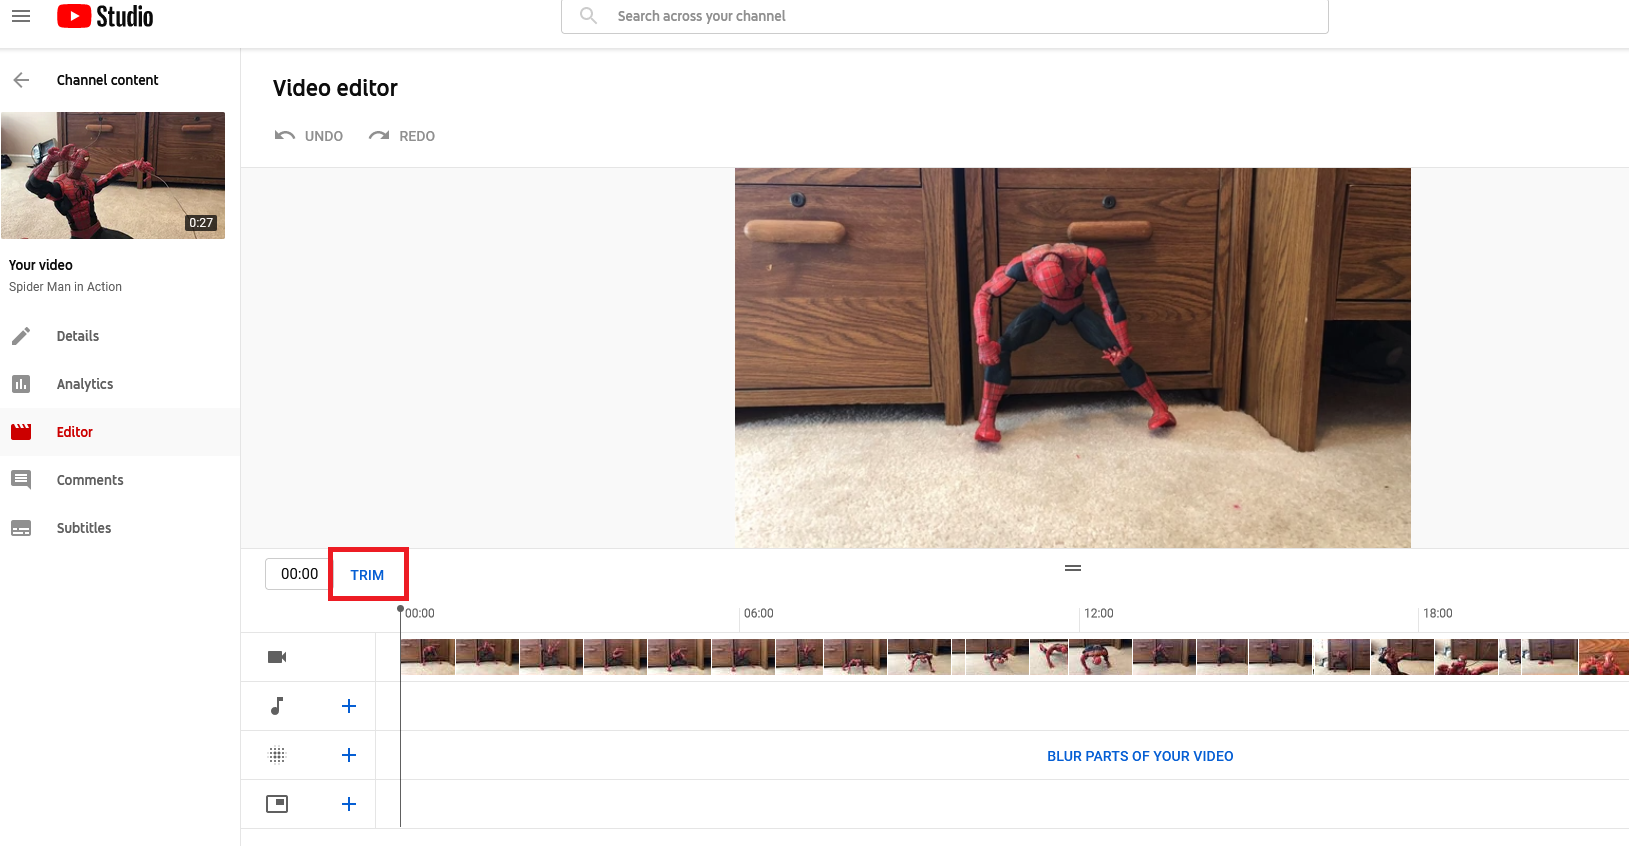Open the Comments menu item
1629x846 pixels.
90,480
